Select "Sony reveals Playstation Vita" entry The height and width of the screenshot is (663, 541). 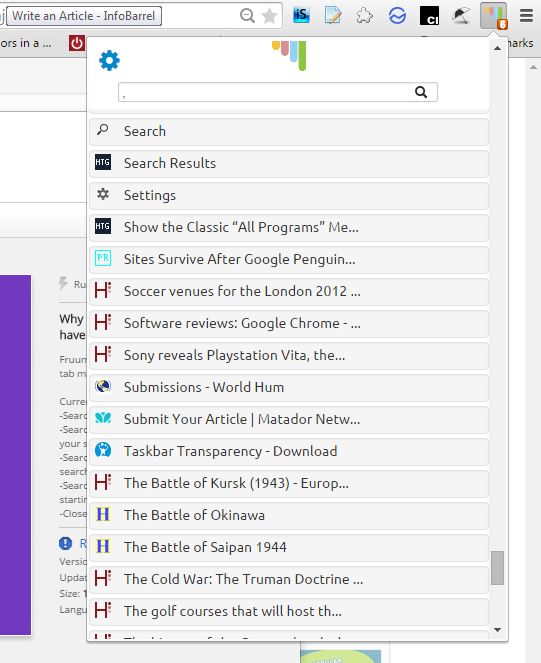[x=289, y=356]
